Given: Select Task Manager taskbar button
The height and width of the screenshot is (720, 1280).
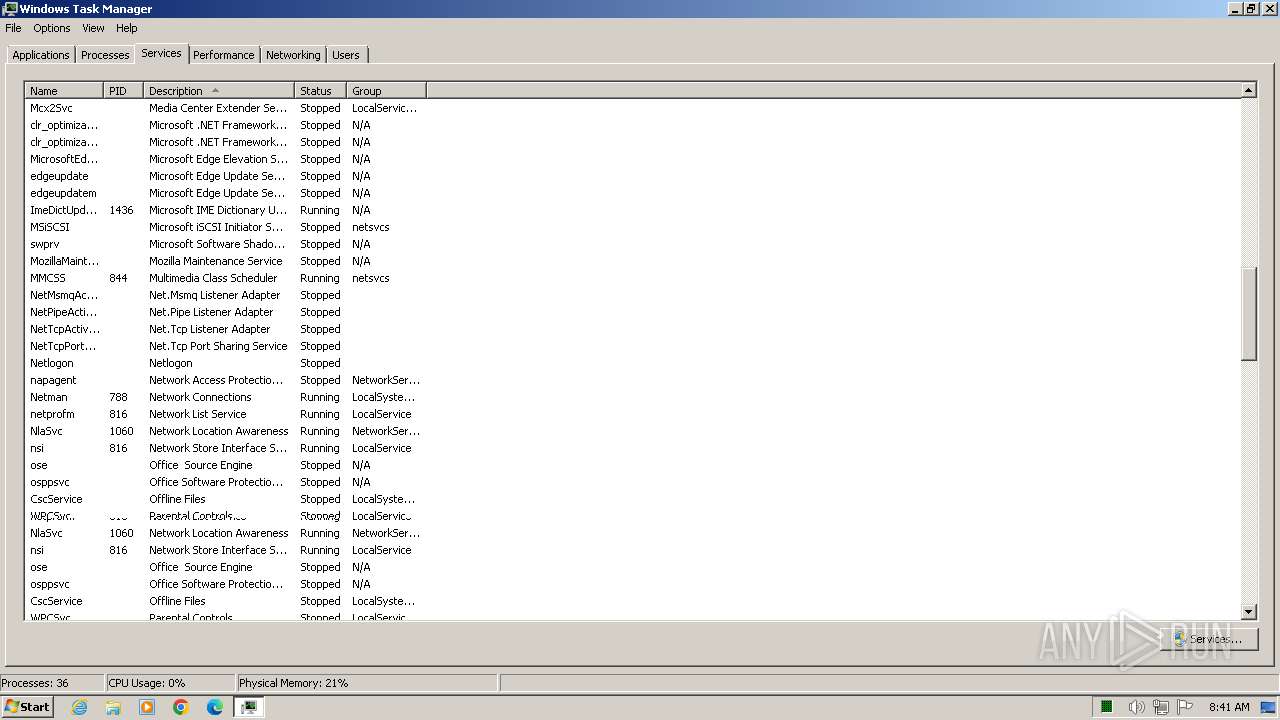Looking at the screenshot, I should 249,707.
